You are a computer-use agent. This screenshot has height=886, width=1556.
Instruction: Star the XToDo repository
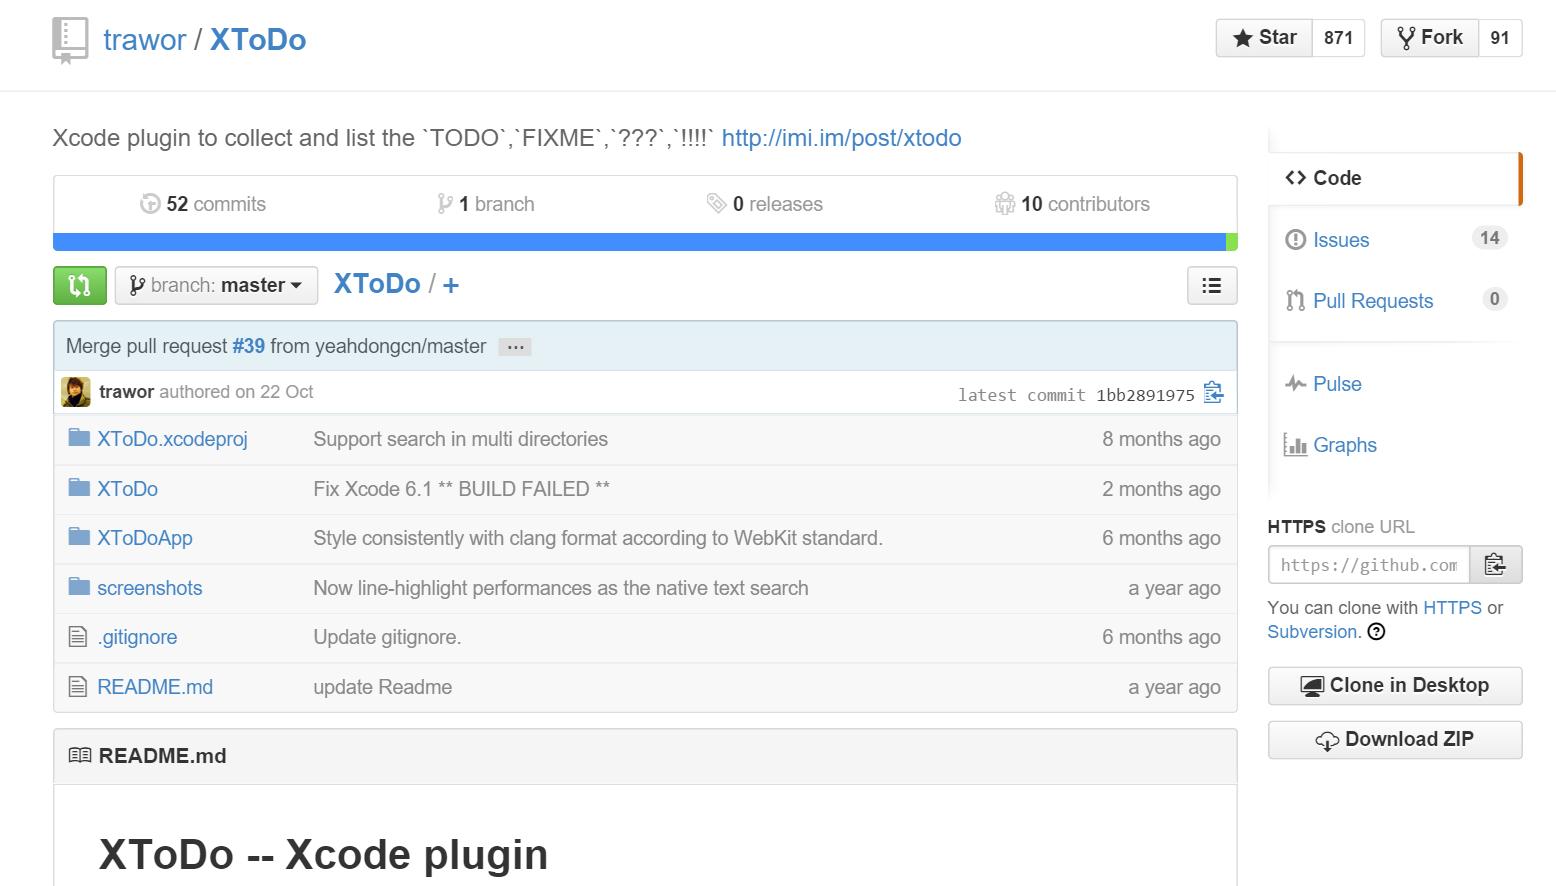[x=1264, y=38]
